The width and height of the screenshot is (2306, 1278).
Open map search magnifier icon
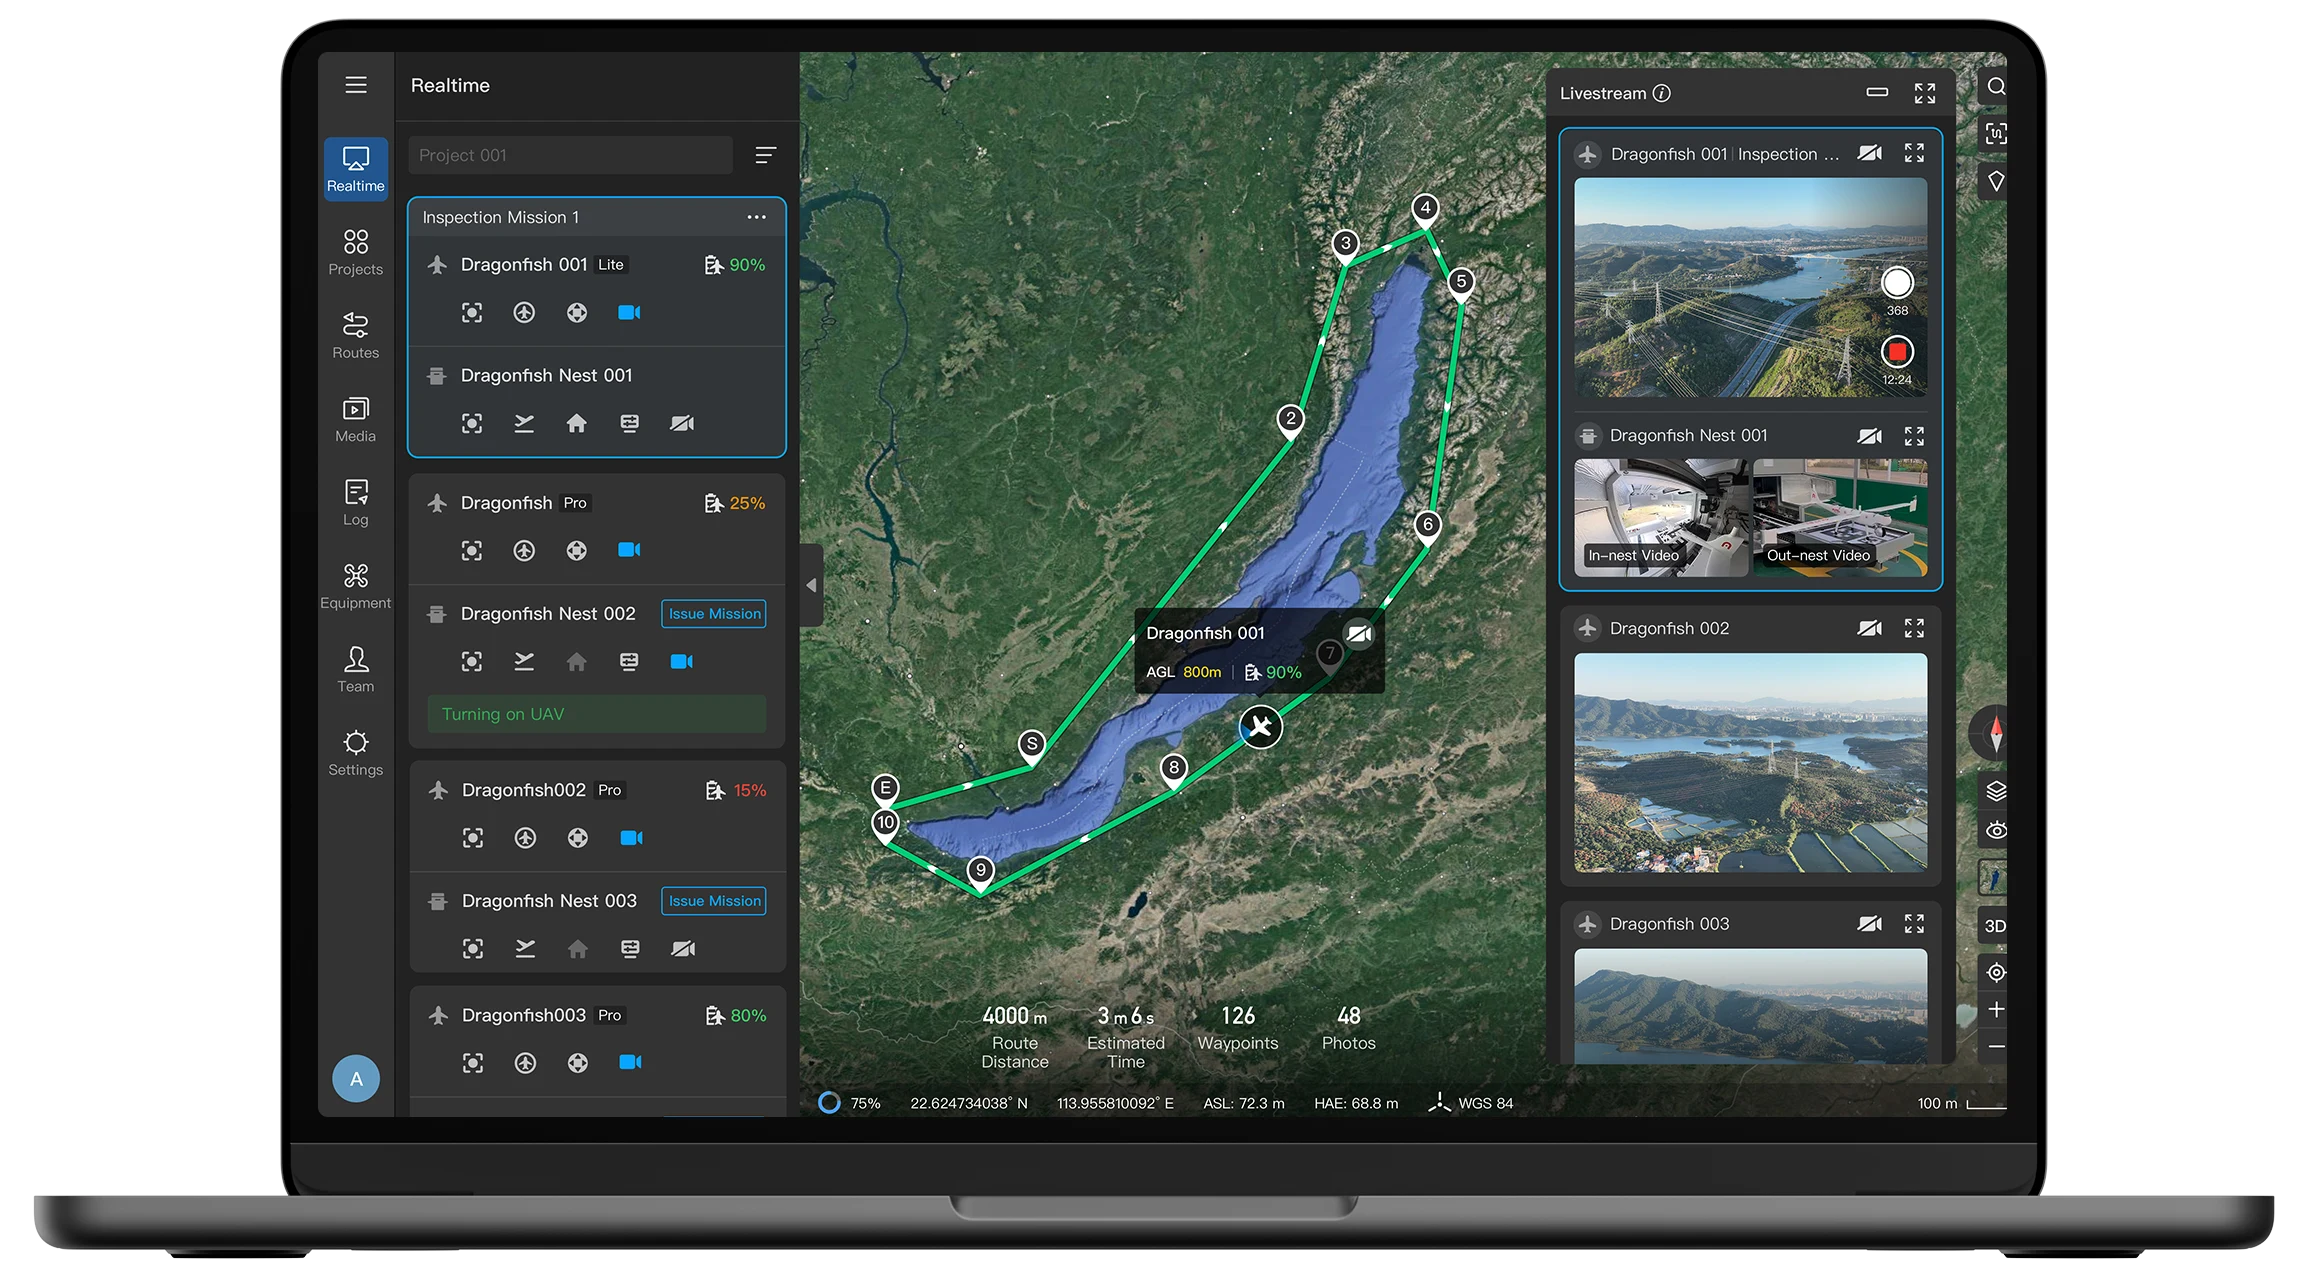click(x=1996, y=87)
